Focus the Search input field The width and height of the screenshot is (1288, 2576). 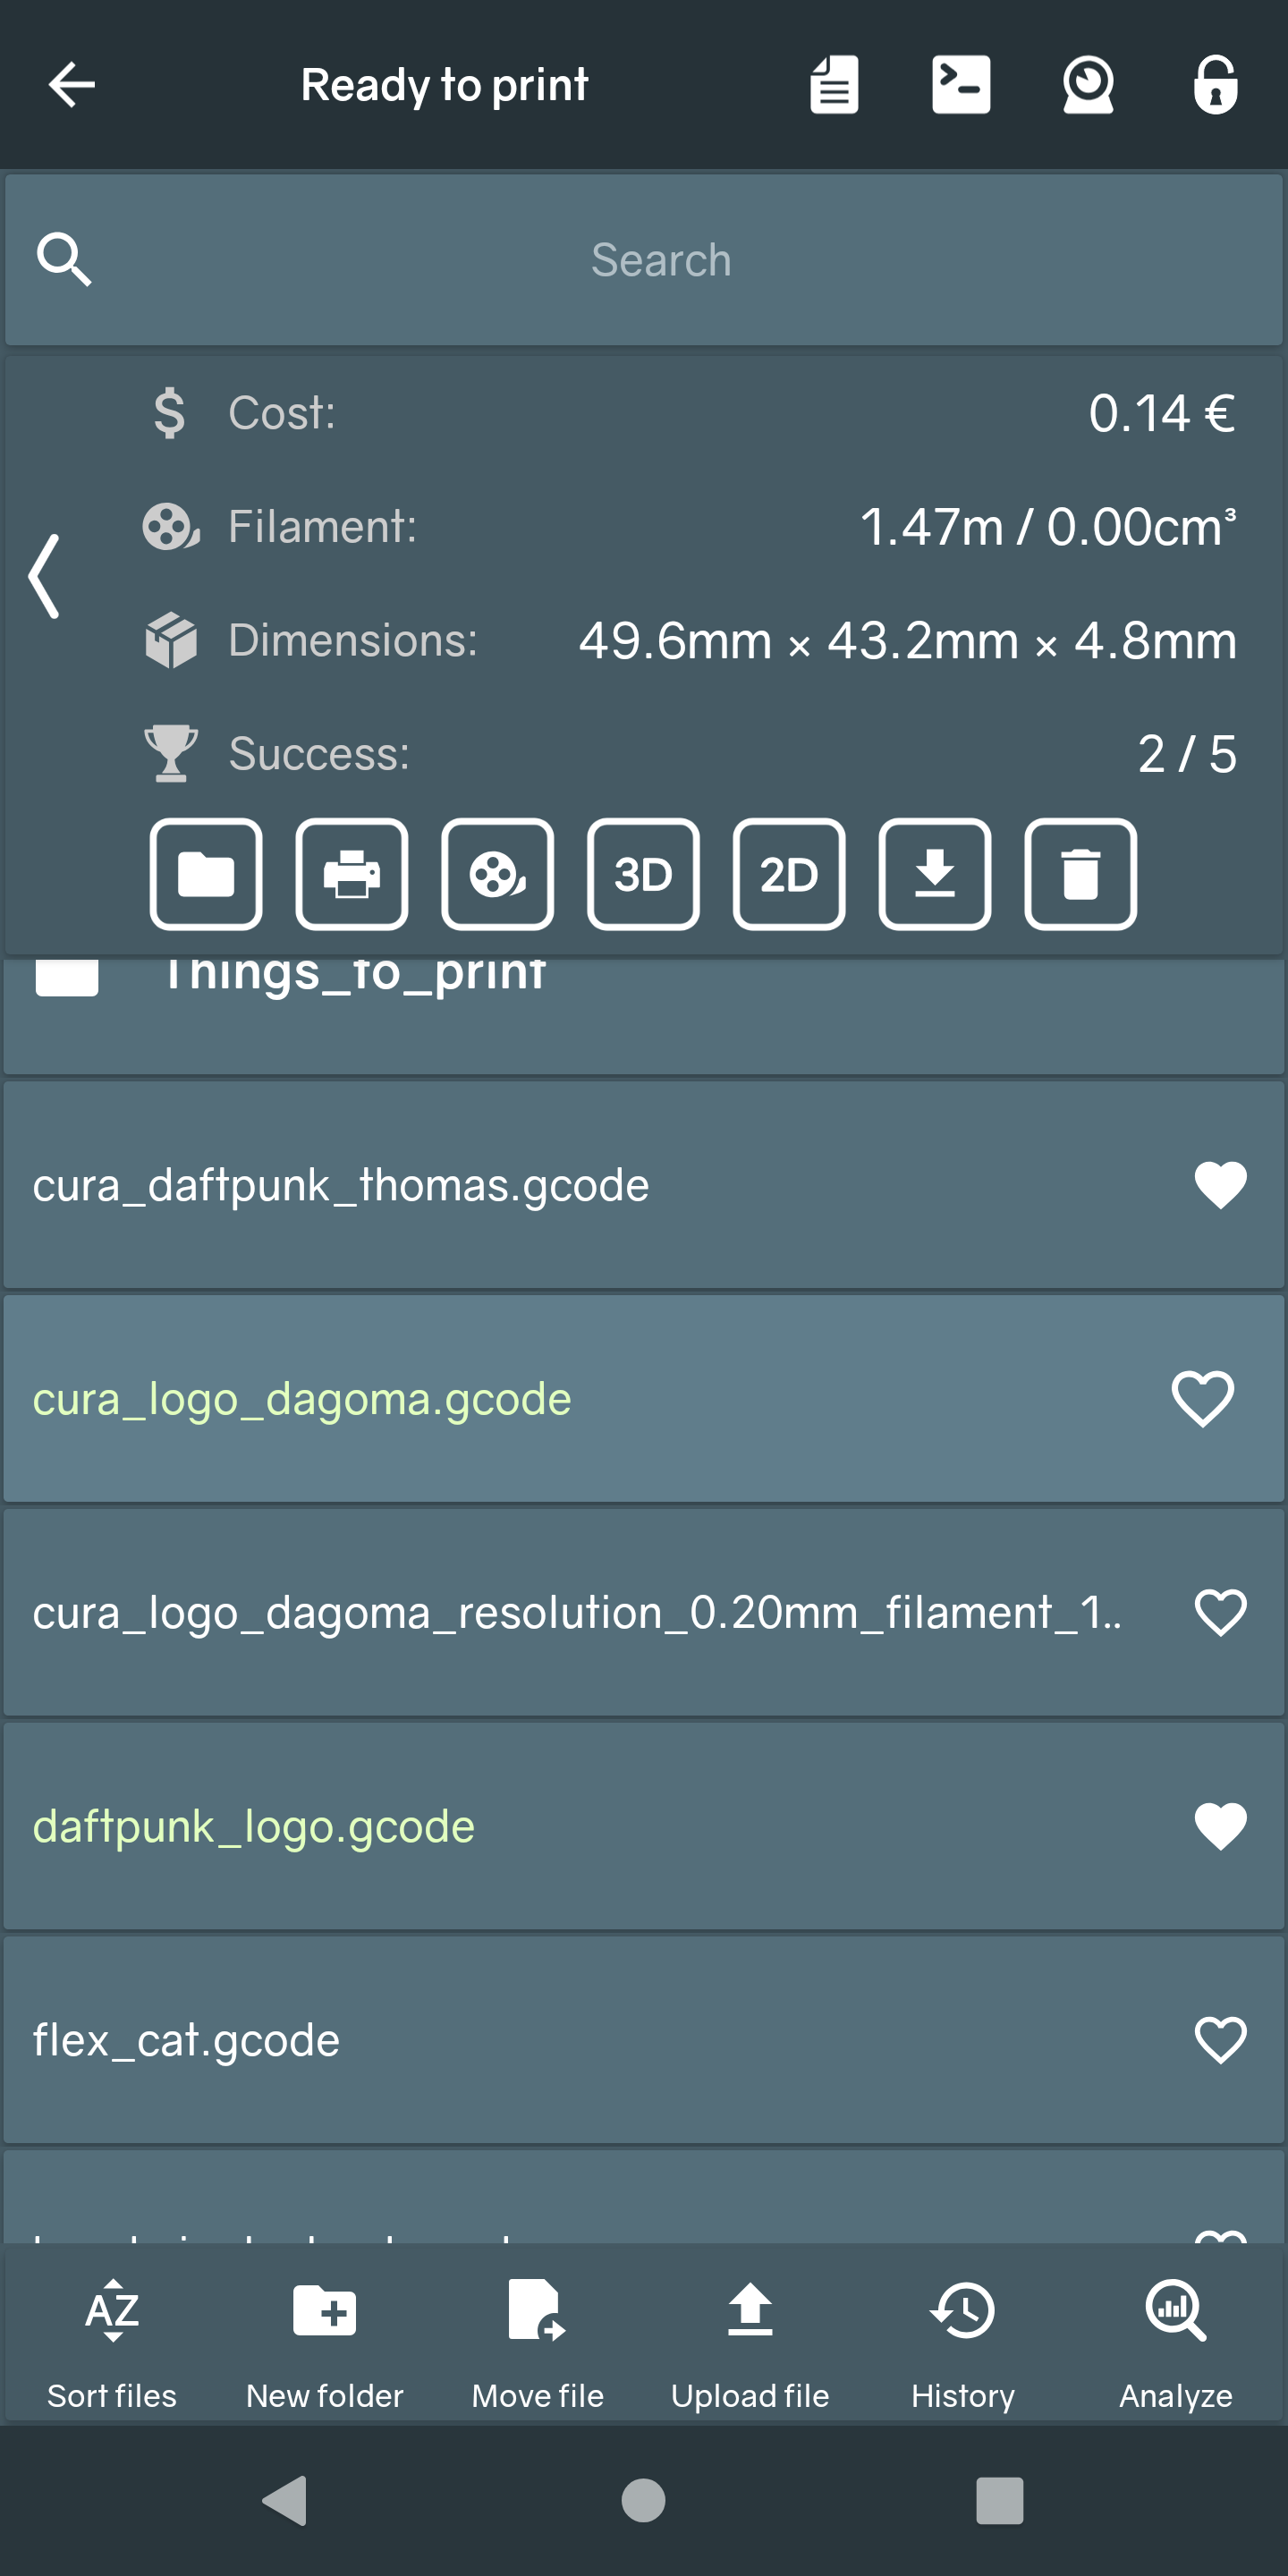(x=660, y=260)
